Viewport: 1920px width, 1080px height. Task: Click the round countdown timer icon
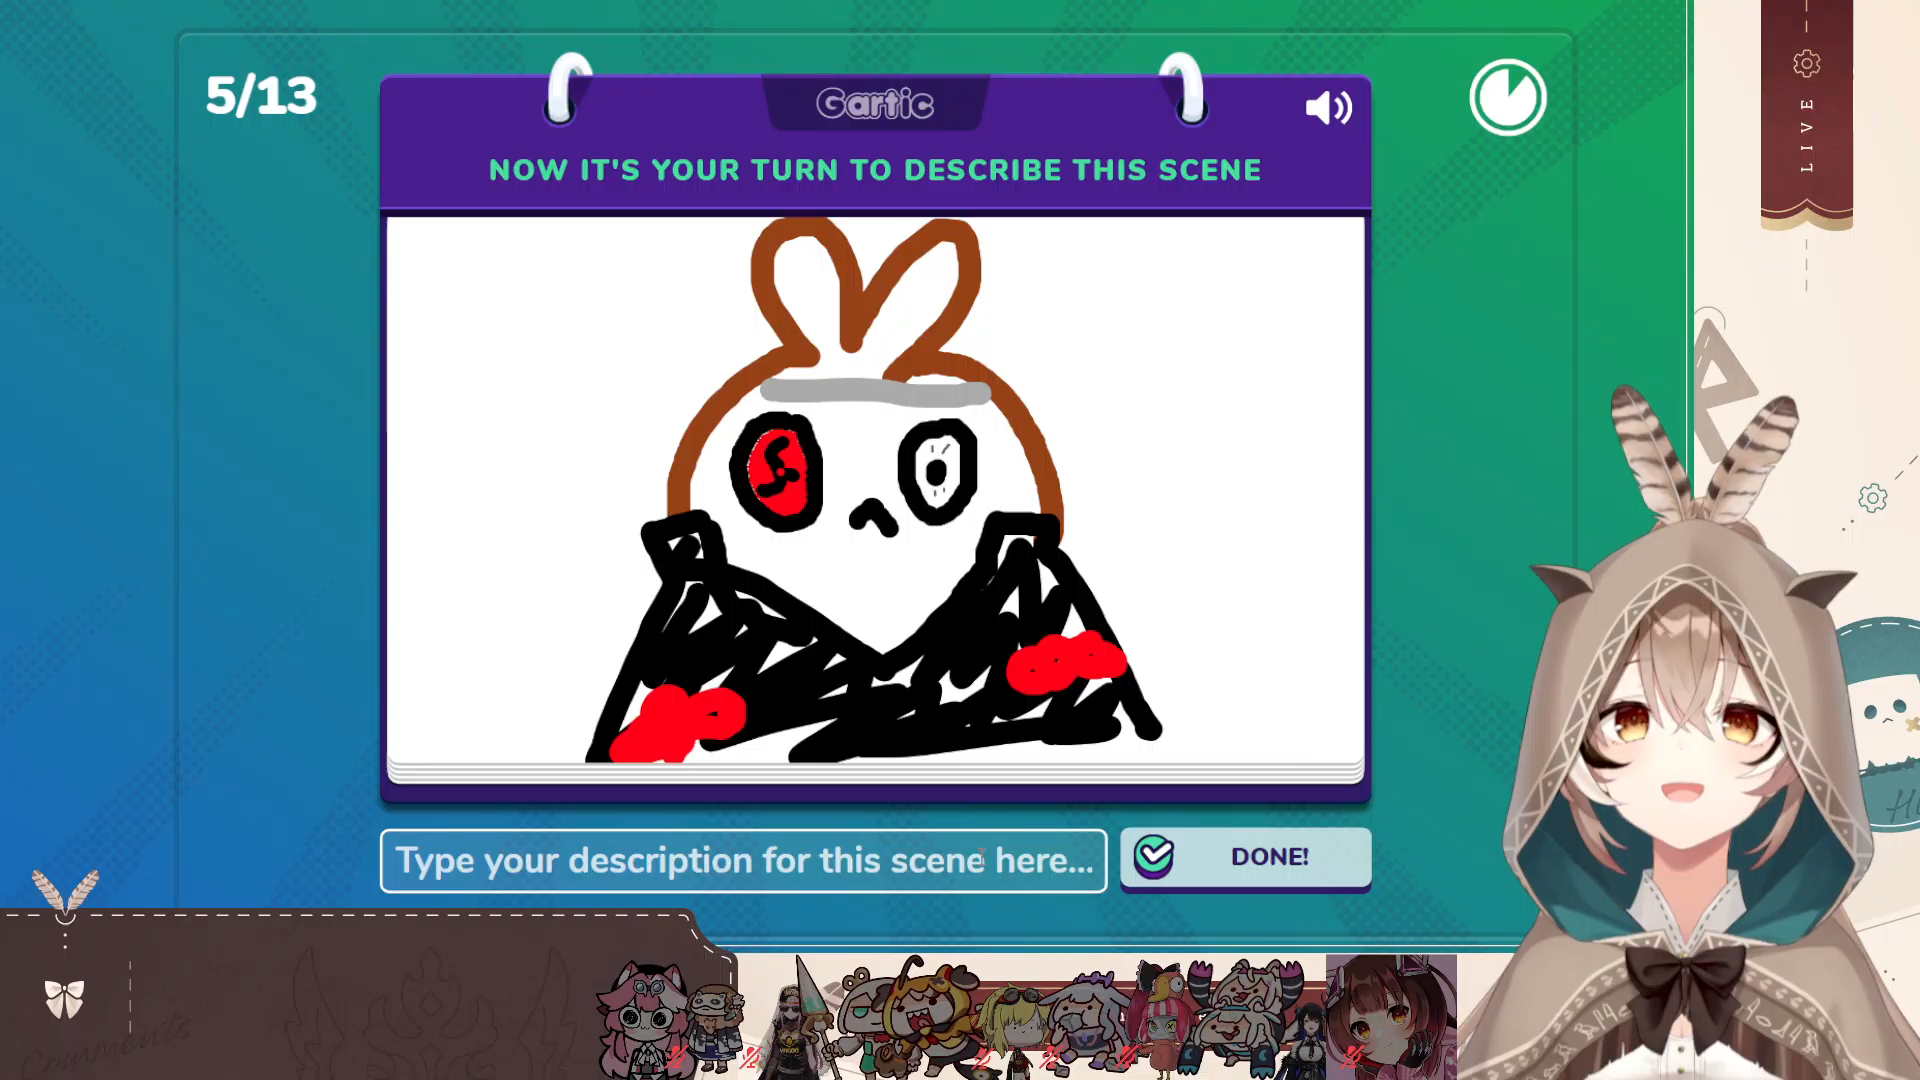[x=1508, y=97]
